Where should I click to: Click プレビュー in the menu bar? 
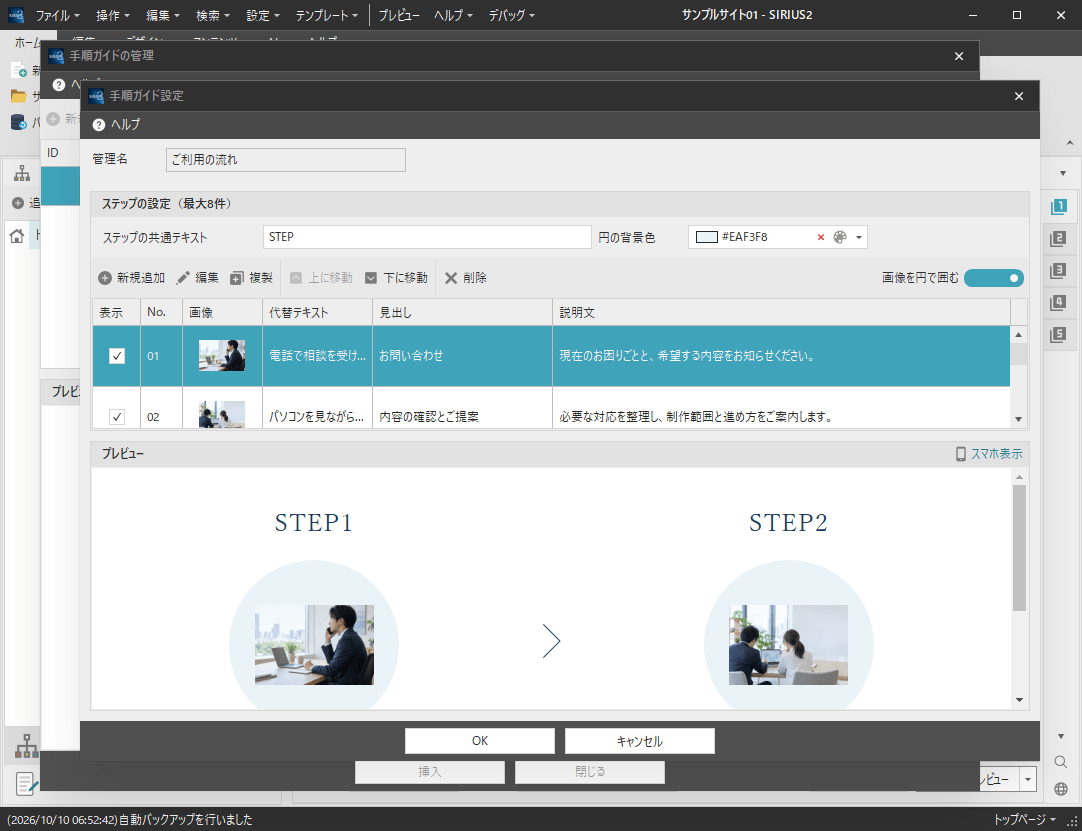tap(399, 15)
